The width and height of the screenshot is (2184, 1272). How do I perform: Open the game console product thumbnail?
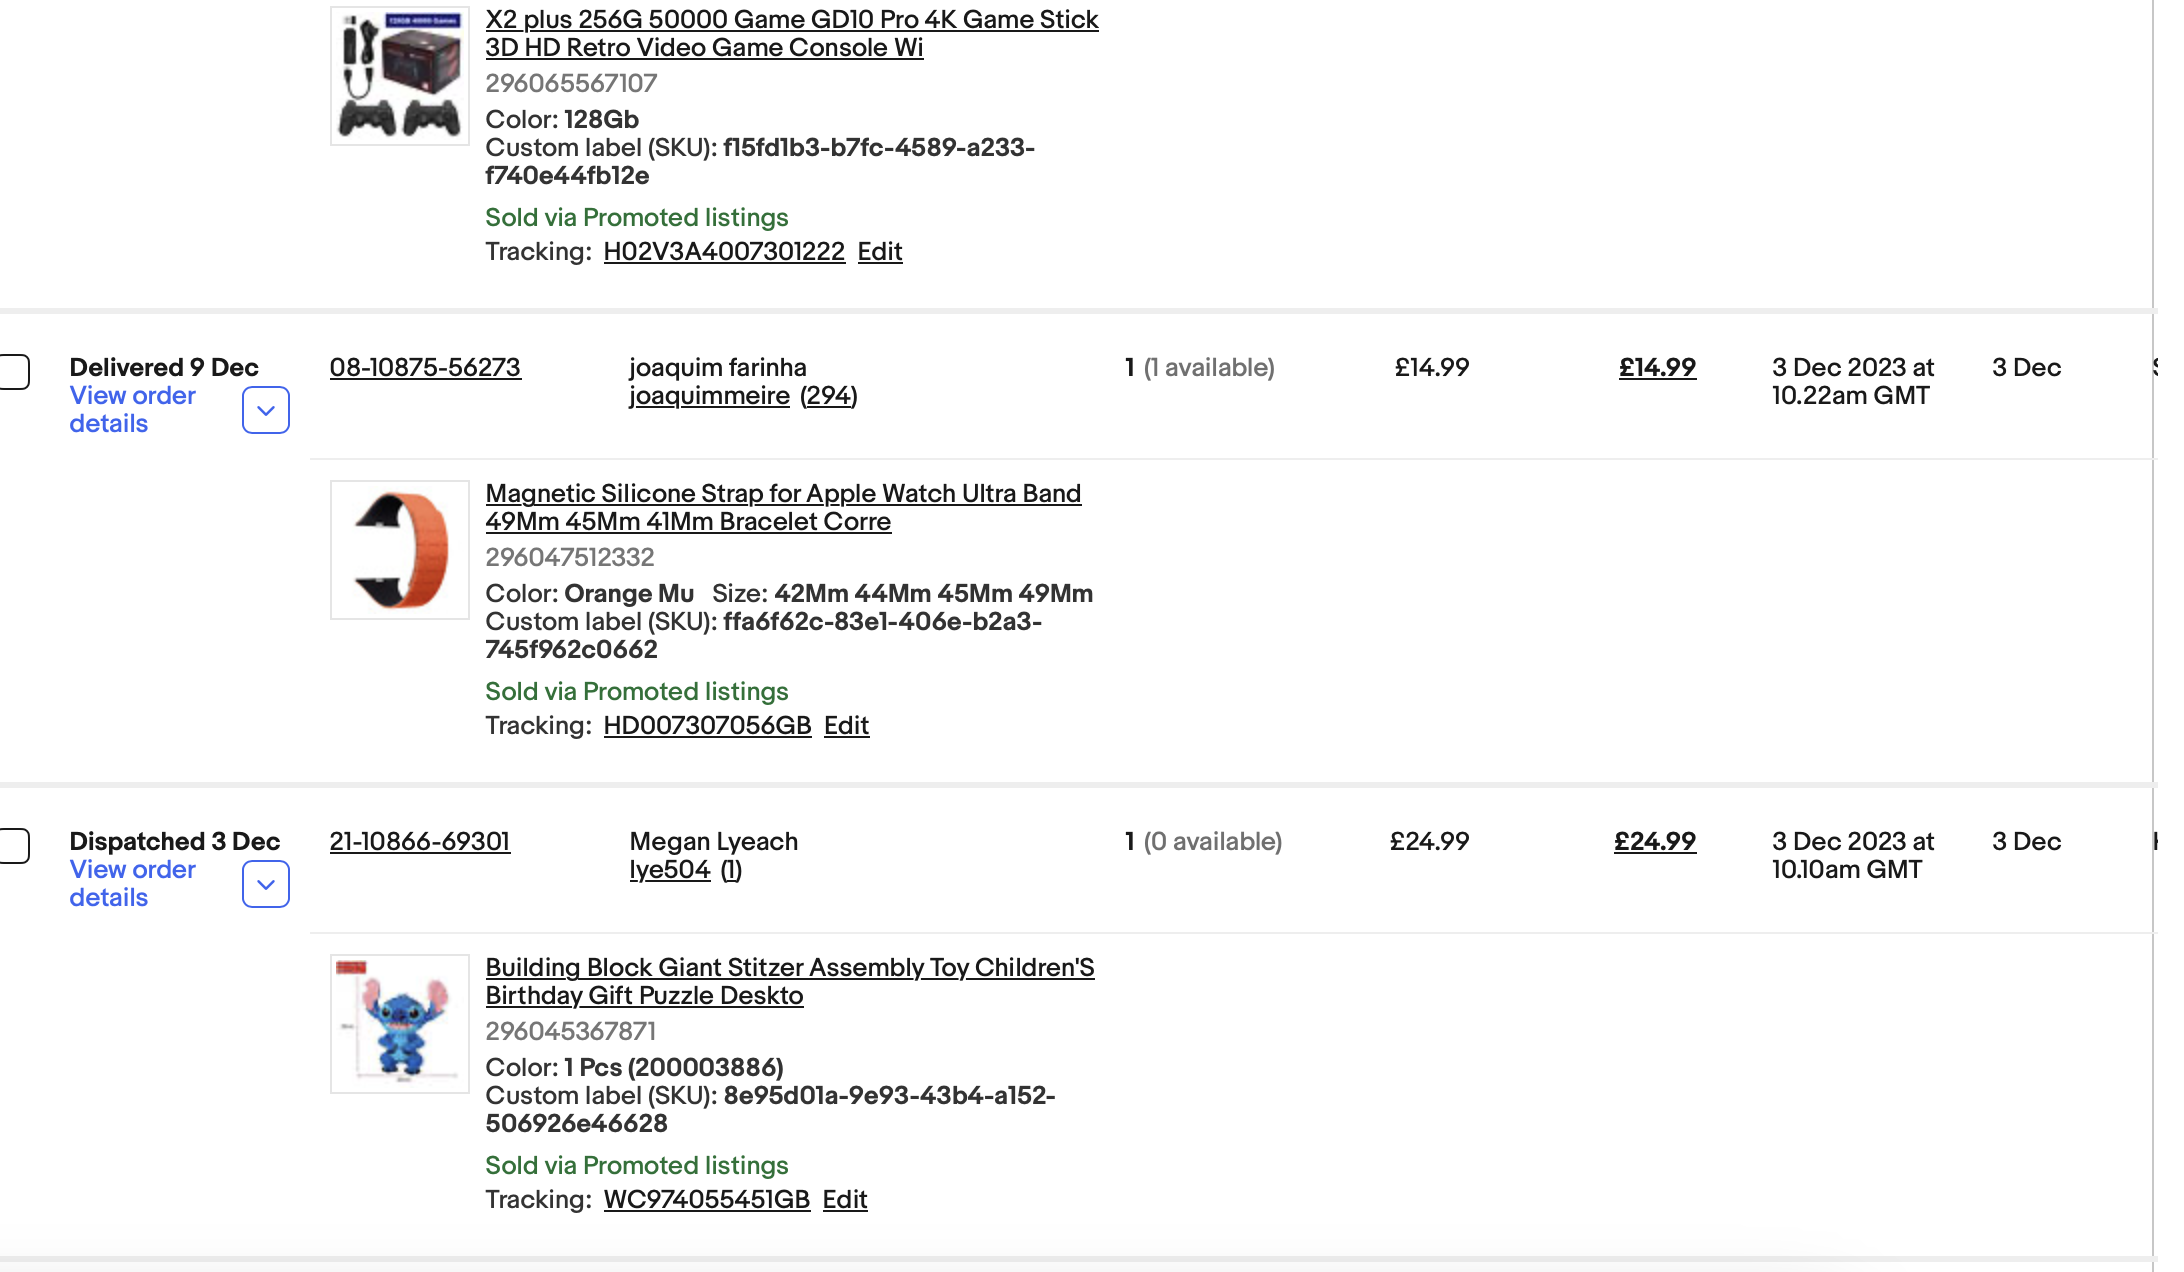point(400,76)
